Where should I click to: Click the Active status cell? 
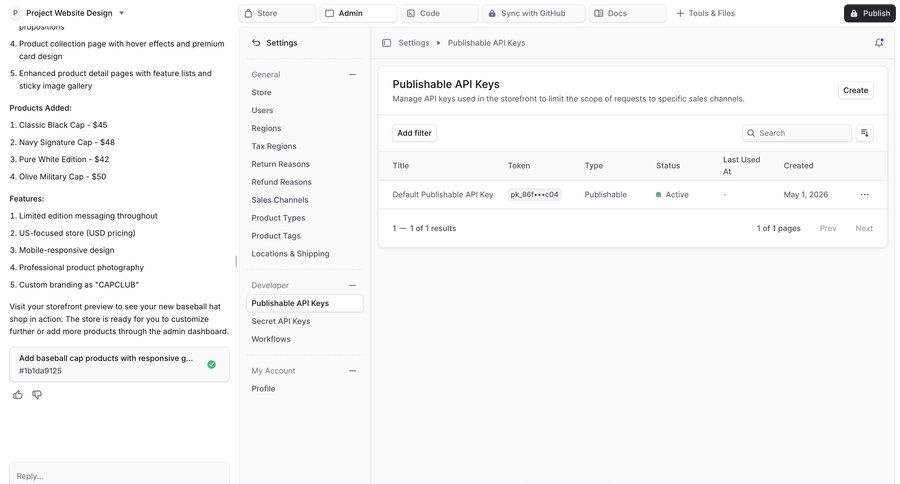point(672,195)
